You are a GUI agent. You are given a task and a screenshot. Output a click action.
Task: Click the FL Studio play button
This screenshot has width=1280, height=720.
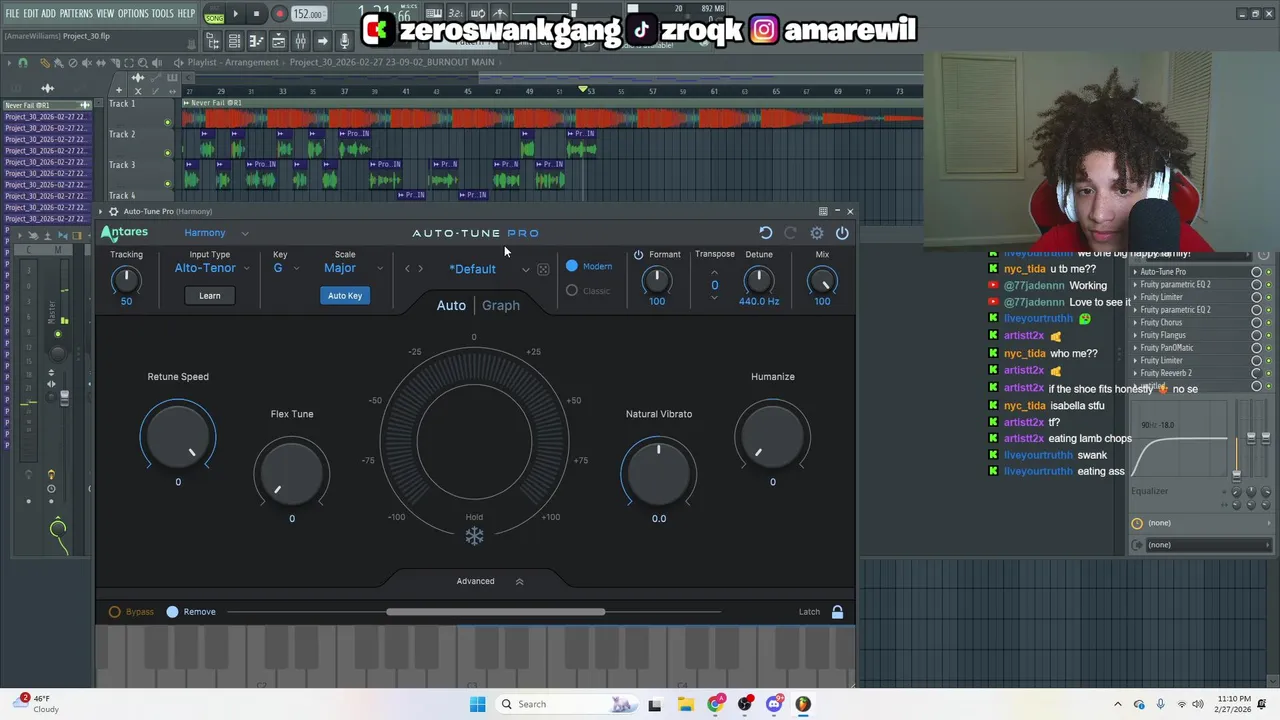pyautogui.click(x=235, y=14)
